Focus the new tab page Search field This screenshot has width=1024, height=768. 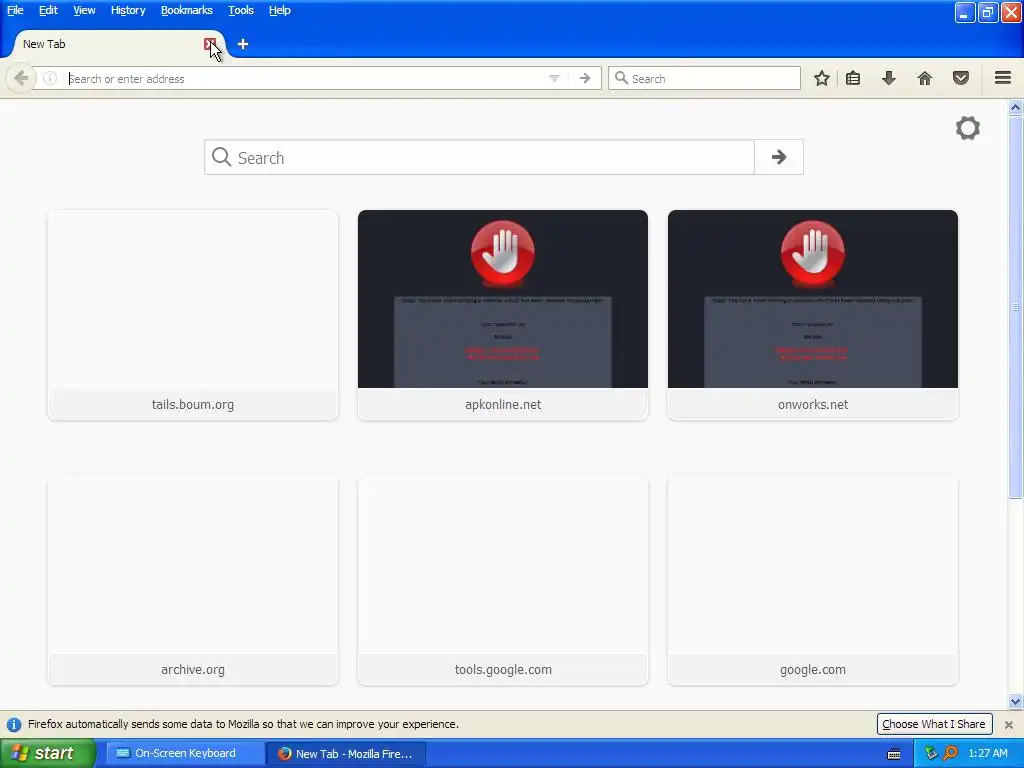[x=479, y=157]
